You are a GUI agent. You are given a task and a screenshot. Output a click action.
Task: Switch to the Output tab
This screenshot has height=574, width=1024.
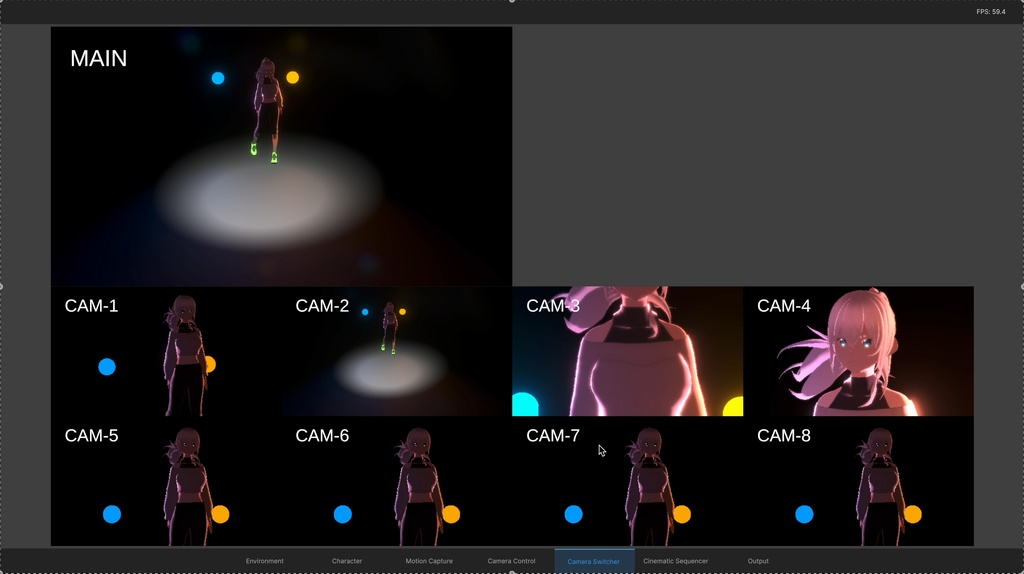(758, 561)
